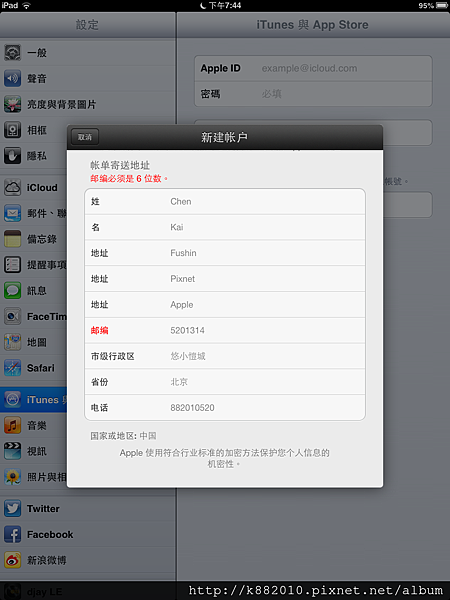
Task: Tap the address field containing Apple
Action: (x=225, y=305)
